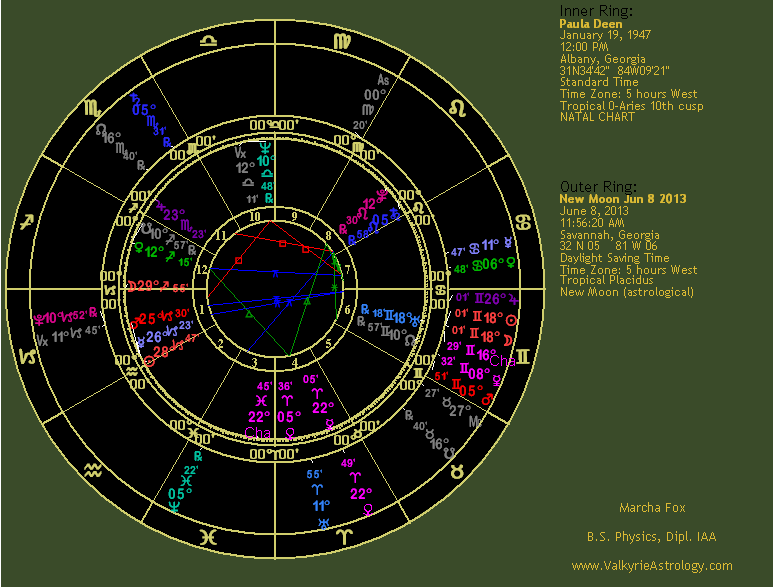Click the Paula Deen chart name
Image resolution: width=773 pixels, height=587 pixels.
pos(590,24)
